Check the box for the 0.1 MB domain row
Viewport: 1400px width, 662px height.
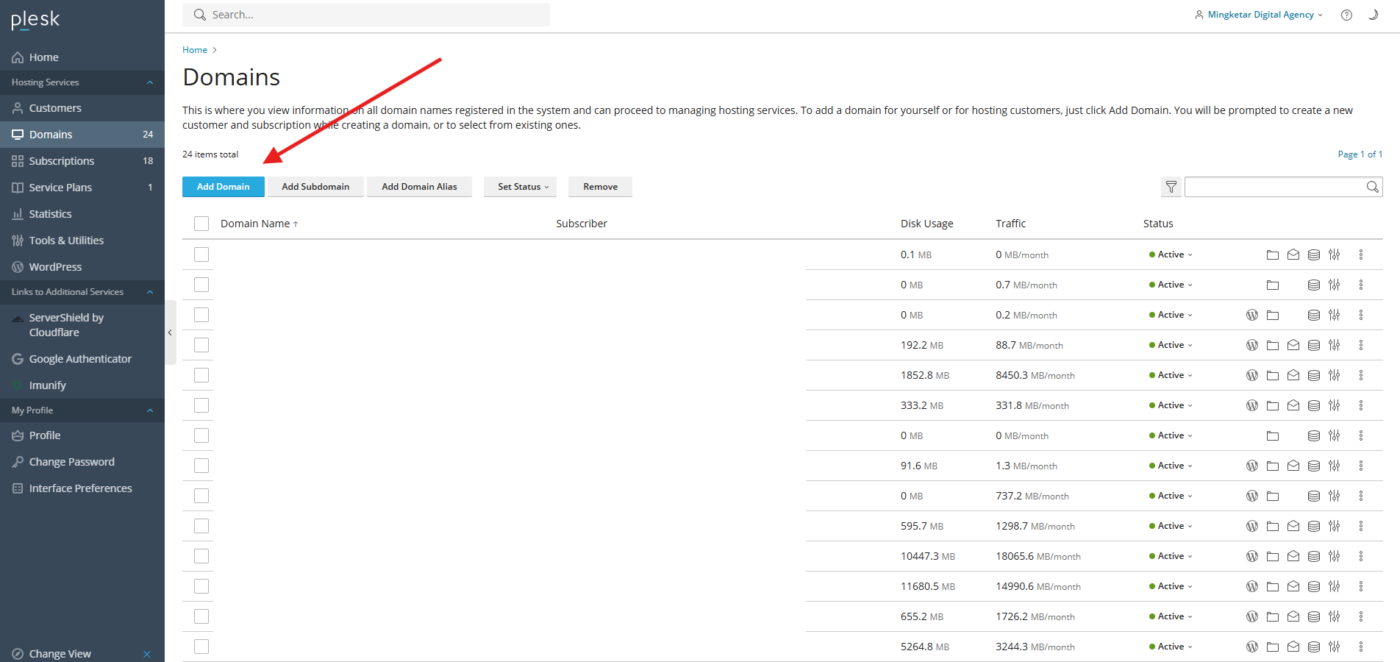pos(201,255)
